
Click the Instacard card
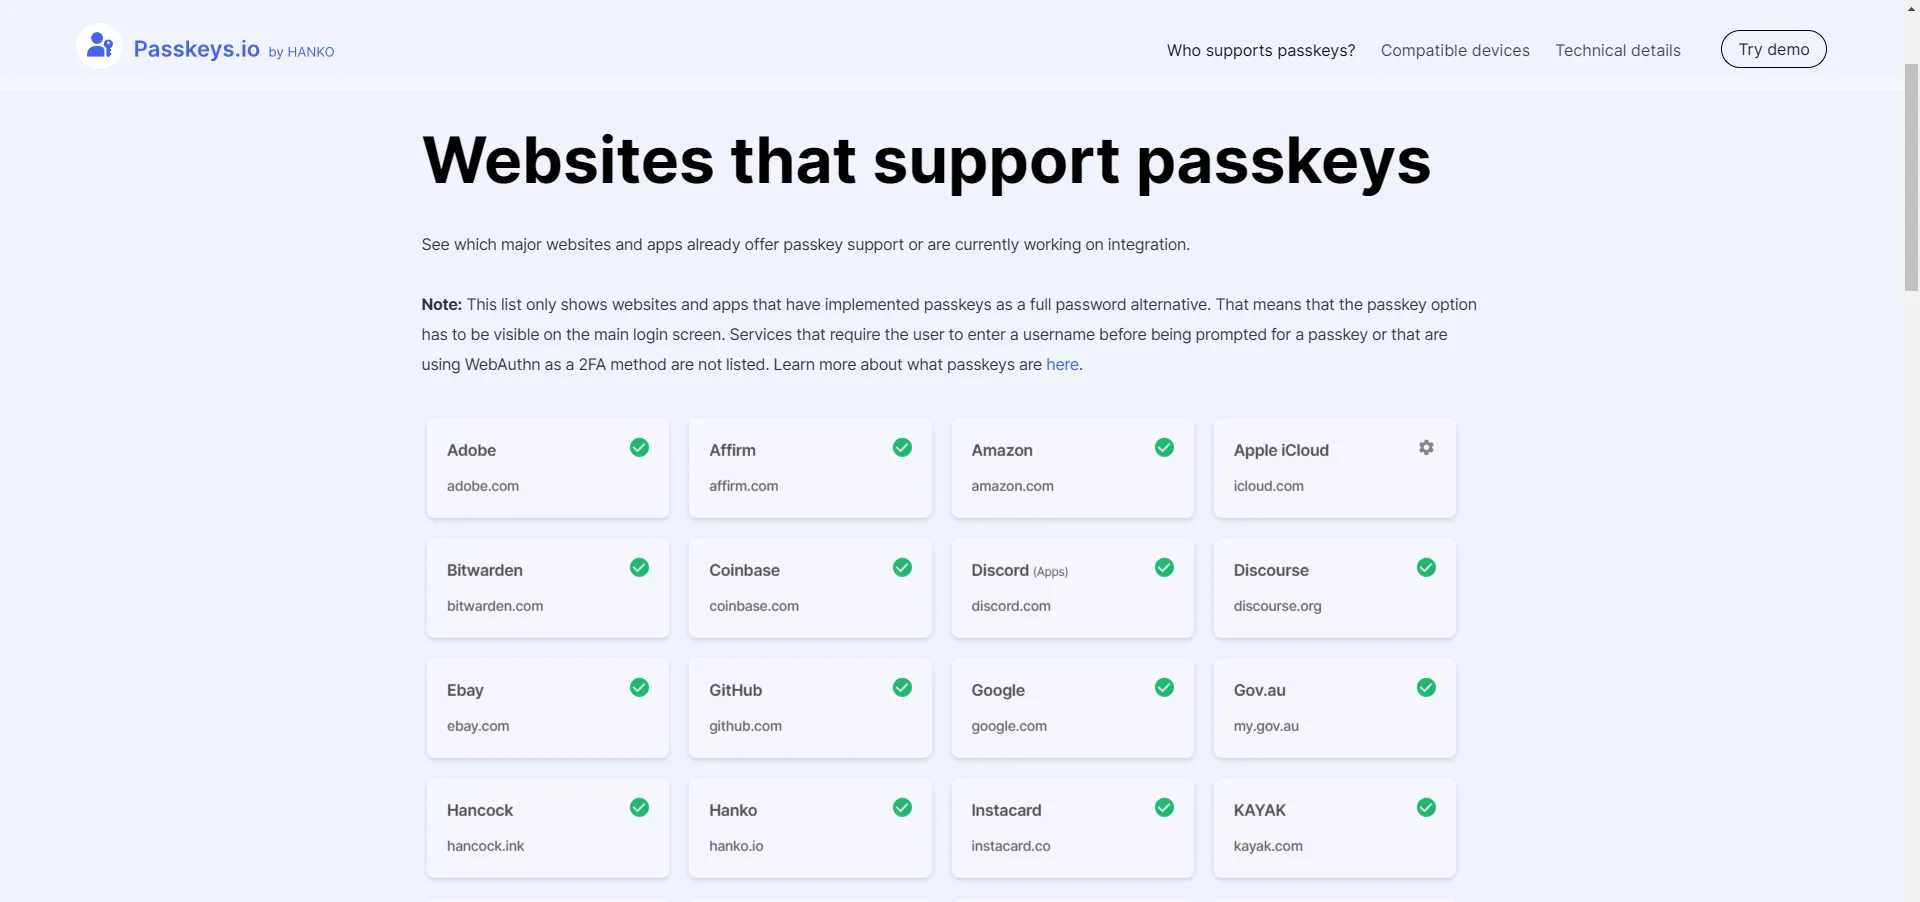pos(1072,827)
